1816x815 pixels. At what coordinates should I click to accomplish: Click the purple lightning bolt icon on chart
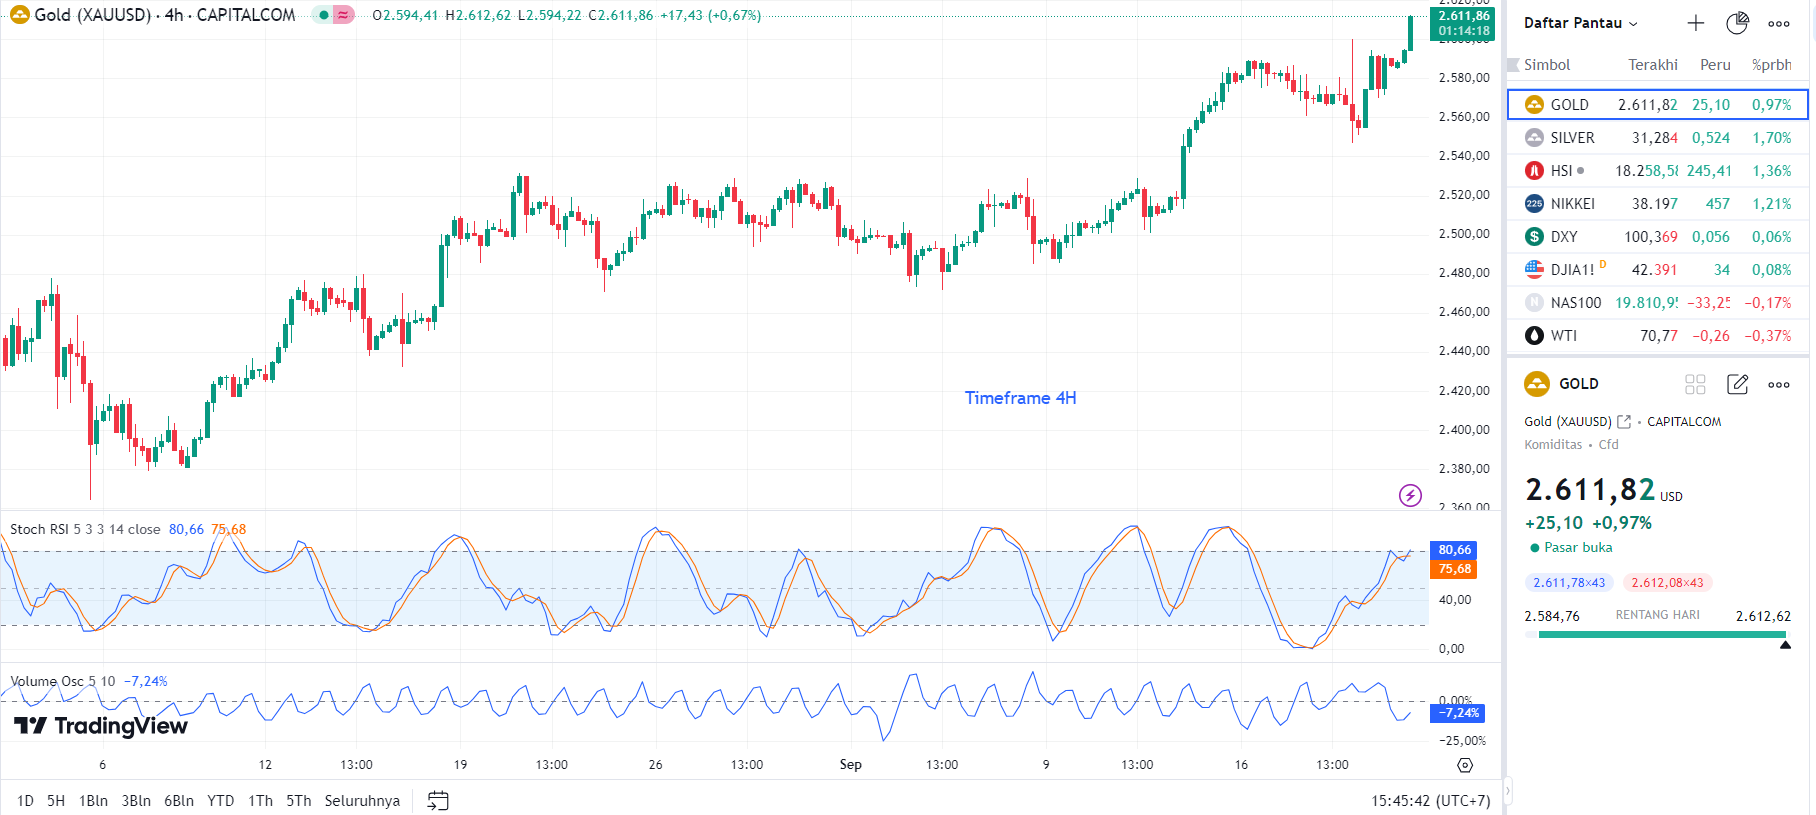point(1410,495)
